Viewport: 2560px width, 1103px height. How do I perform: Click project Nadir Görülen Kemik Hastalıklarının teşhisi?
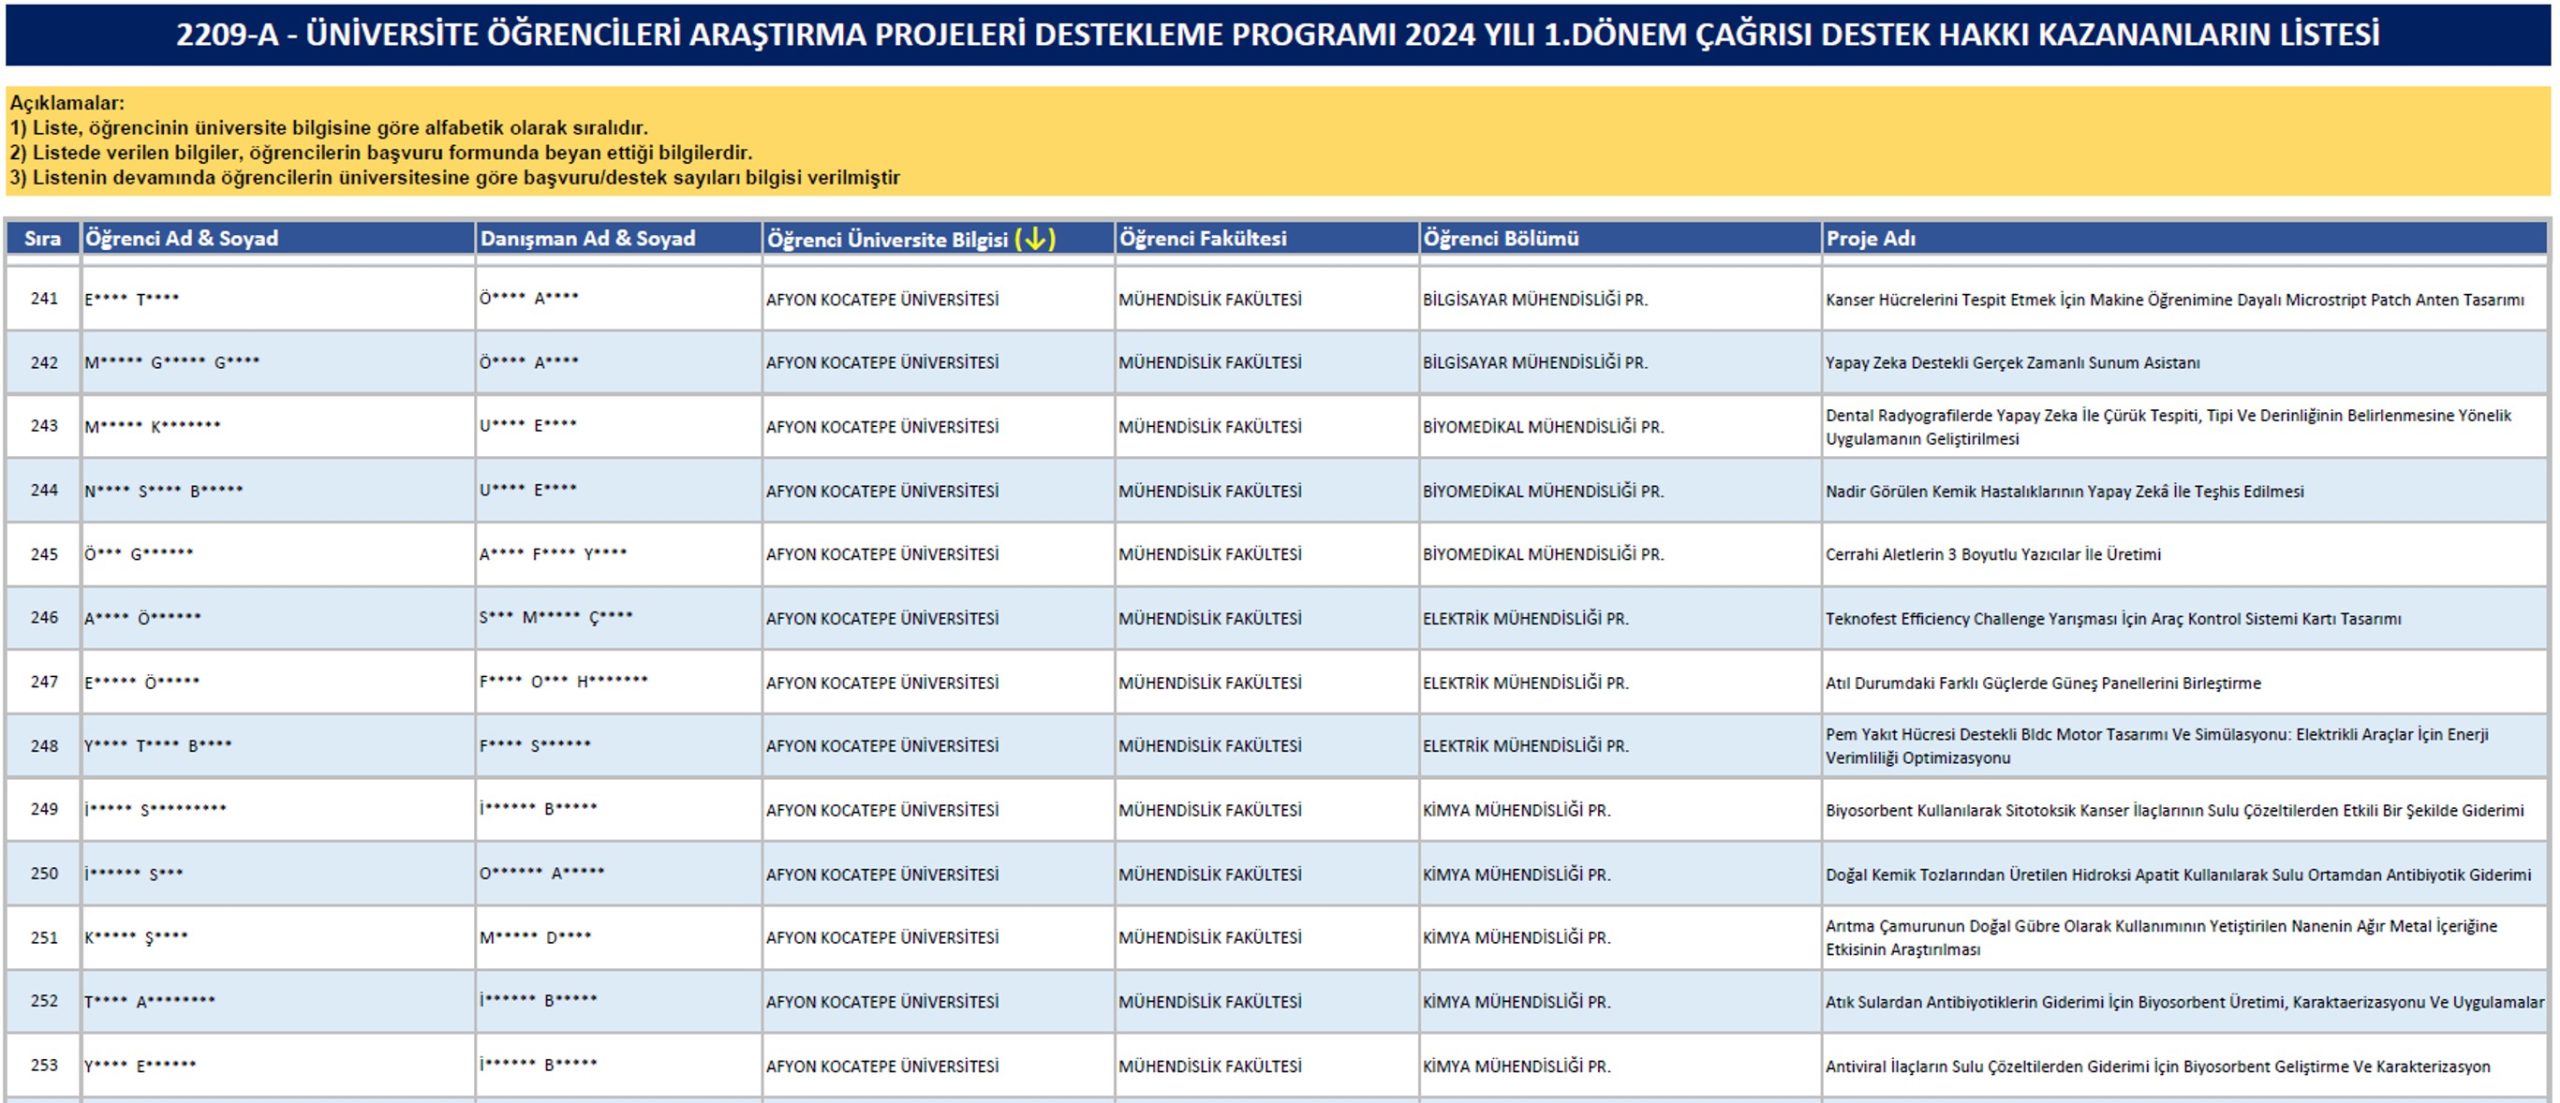point(2065,491)
